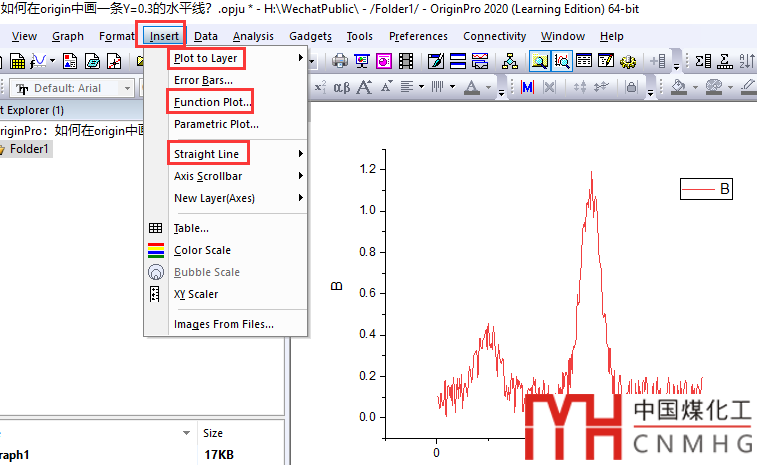Click the Lock padlock toolbar icon
Image resolution: width=757 pixels, height=465 pixels.
(x=631, y=87)
